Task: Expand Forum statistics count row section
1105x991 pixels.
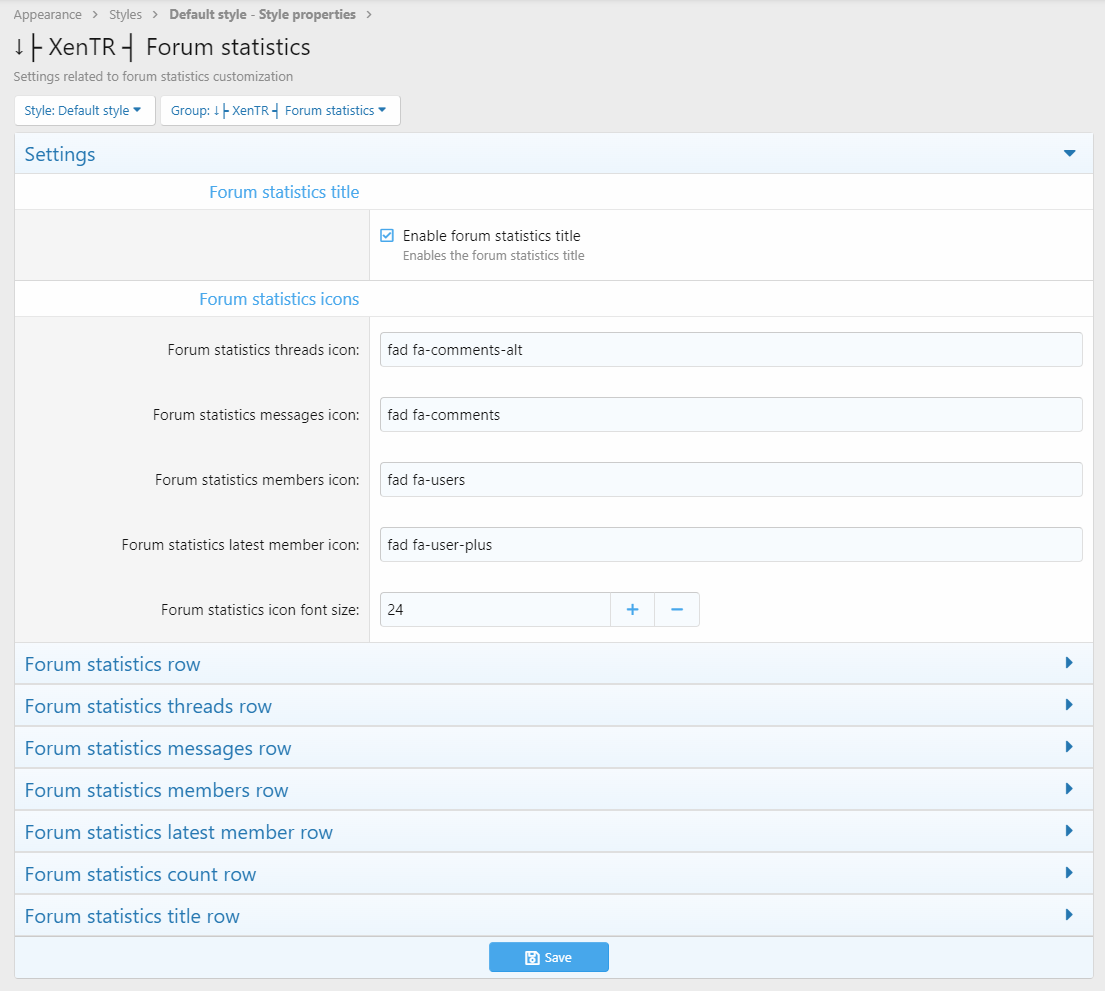Action: click(1069, 873)
